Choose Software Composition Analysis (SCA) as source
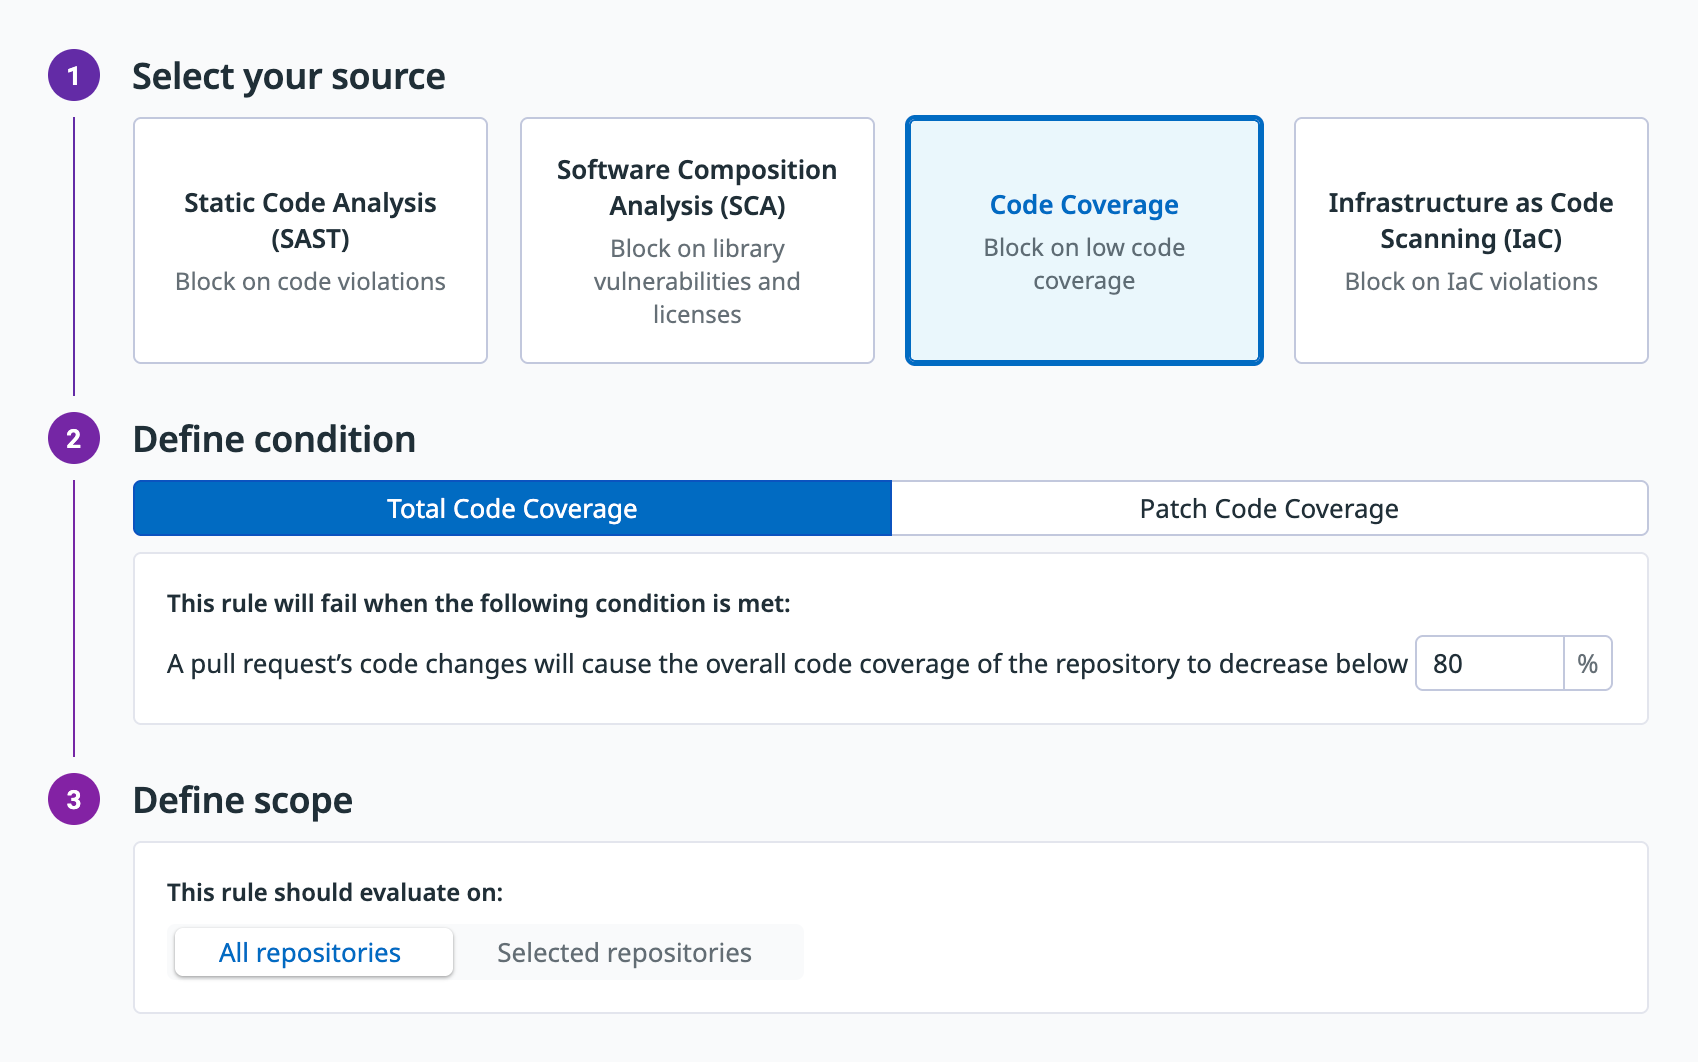The width and height of the screenshot is (1698, 1062). tap(697, 241)
